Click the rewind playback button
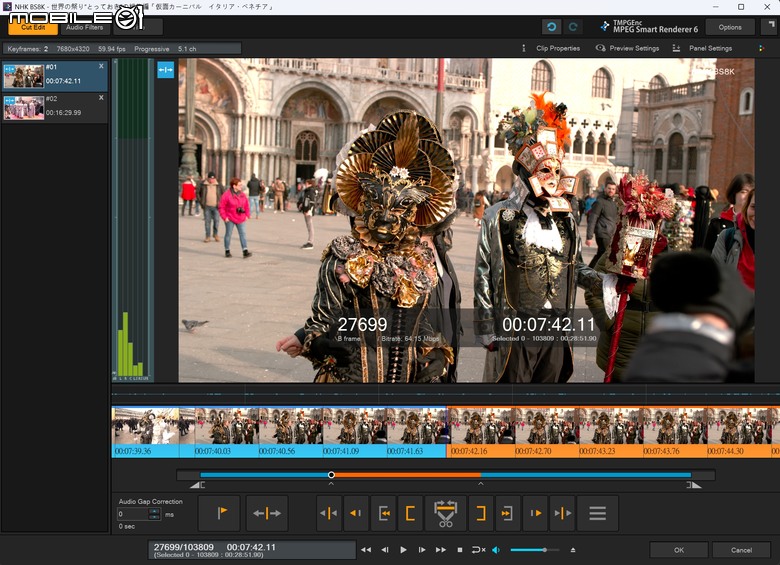 click(x=366, y=550)
